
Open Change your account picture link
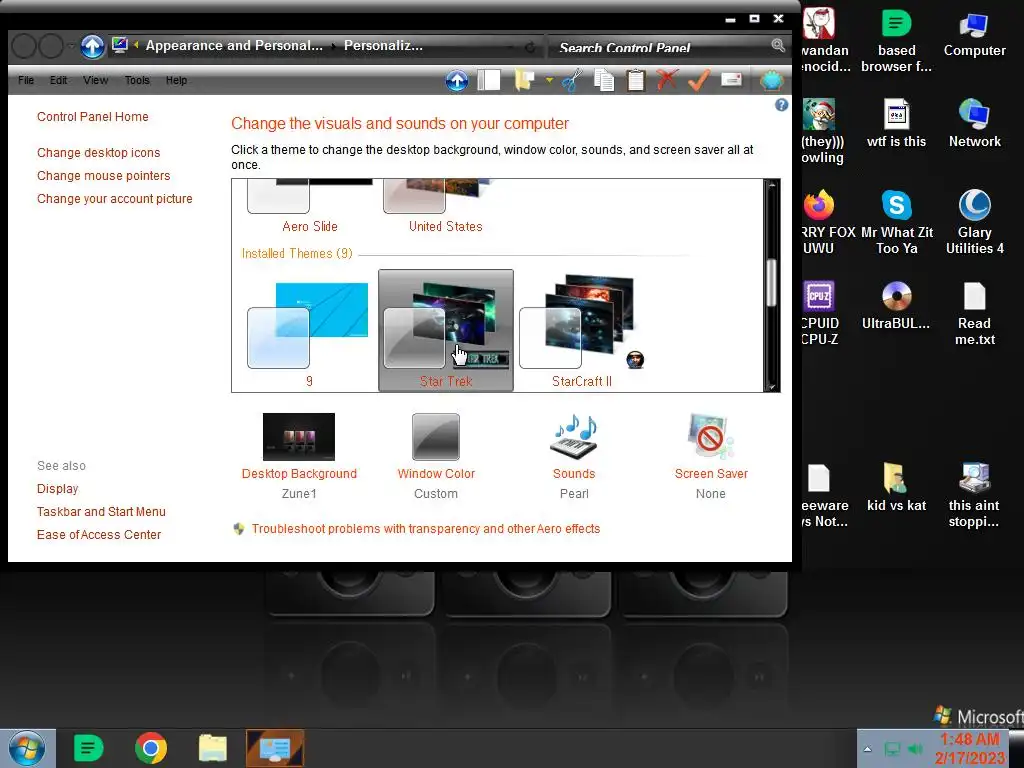pos(115,199)
